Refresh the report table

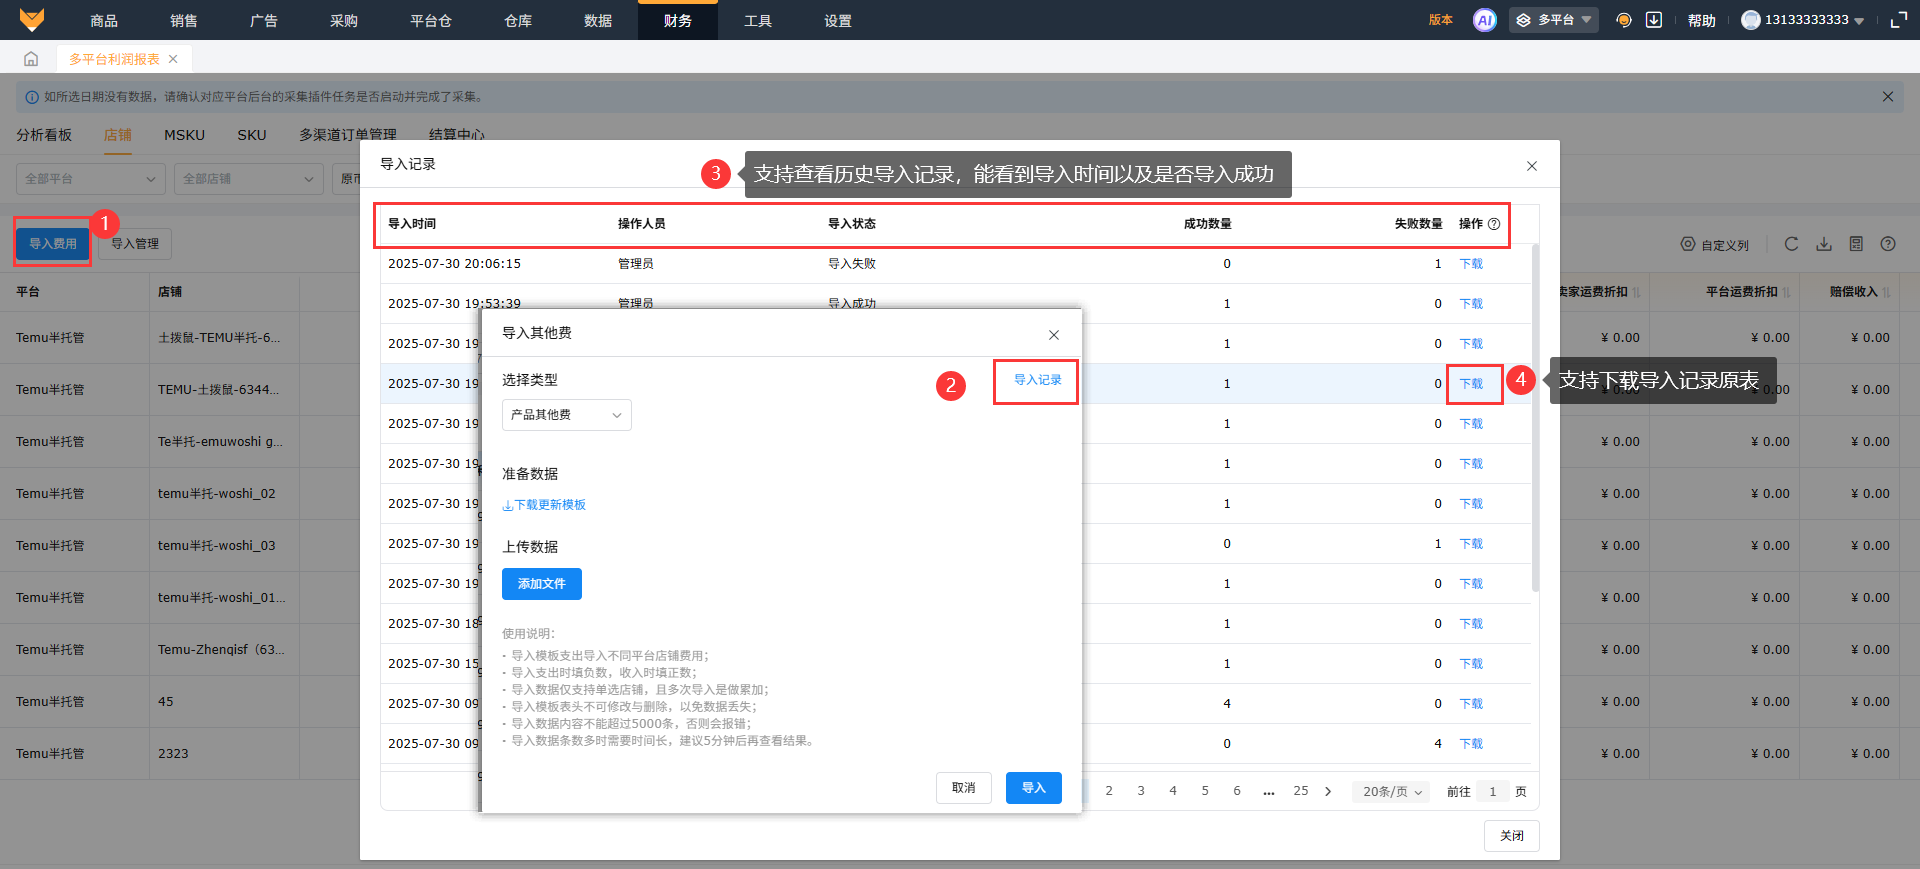(x=1791, y=244)
